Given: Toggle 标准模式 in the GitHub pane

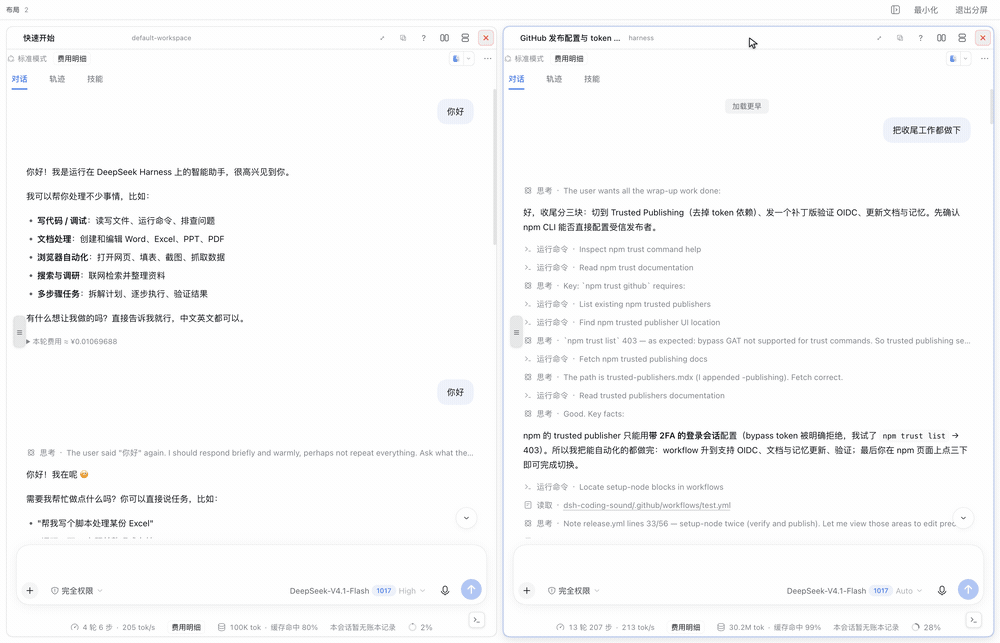Looking at the screenshot, I should click(524, 59).
